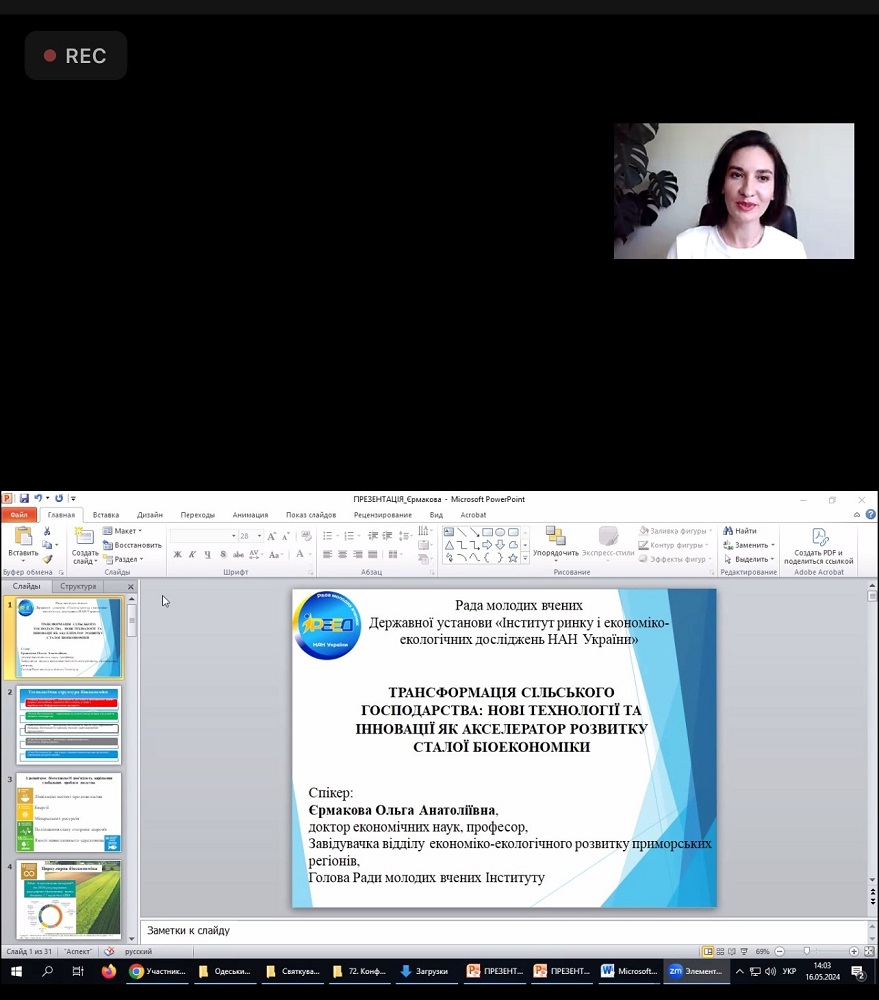Open Firefox from the Windows taskbar
Viewport: 879px width, 1000px height.
pyautogui.click(x=108, y=971)
